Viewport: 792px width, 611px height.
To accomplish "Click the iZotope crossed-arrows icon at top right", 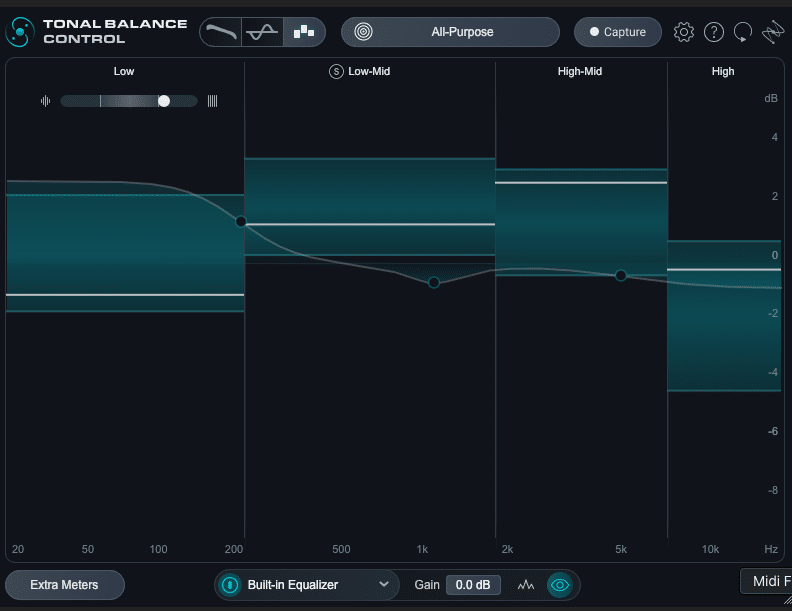I will click(x=773, y=32).
